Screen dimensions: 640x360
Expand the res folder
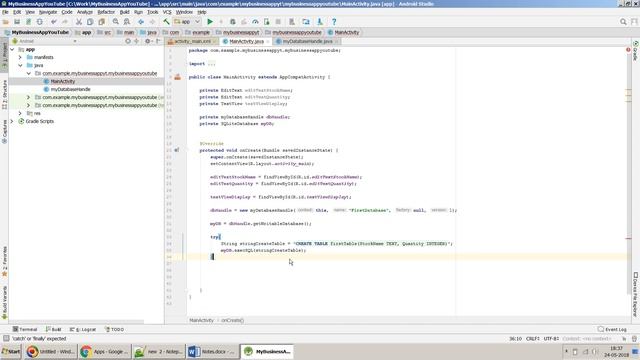coord(20,113)
